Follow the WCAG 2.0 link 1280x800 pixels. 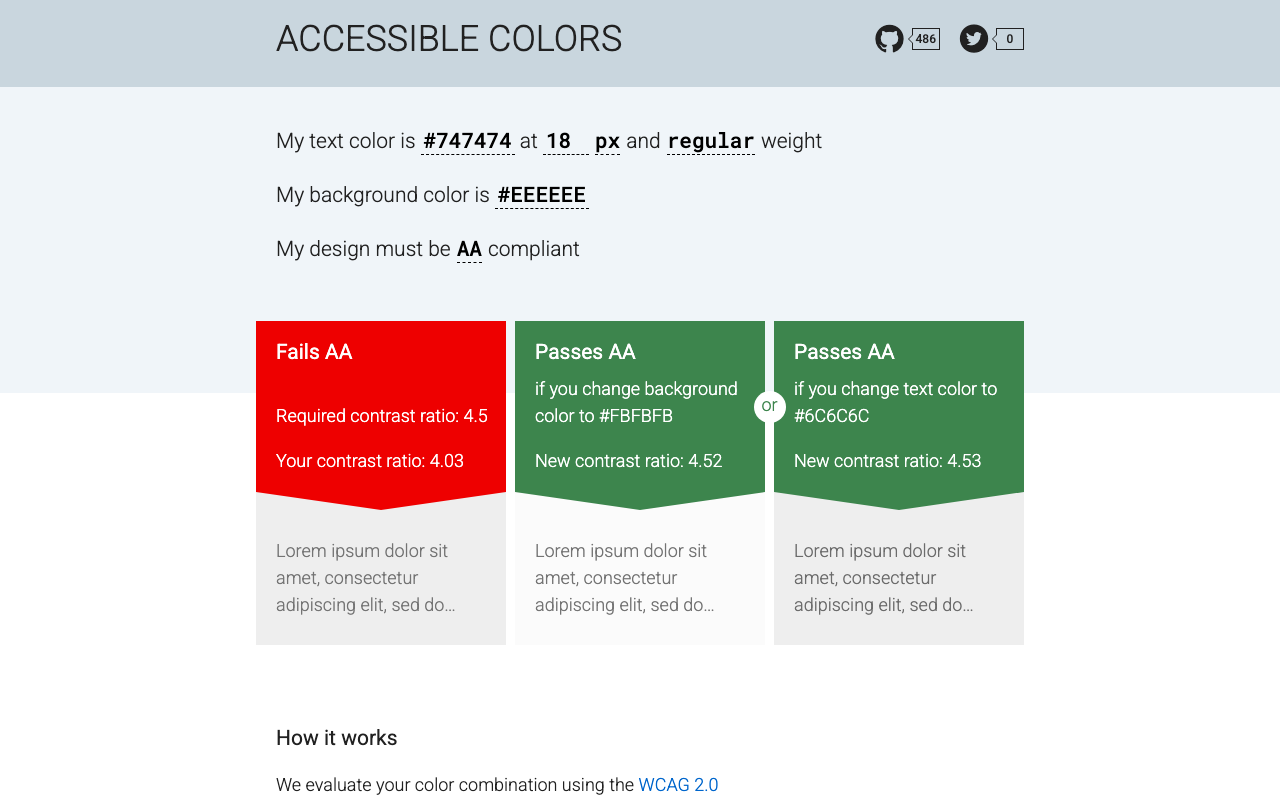coord(678,785)
